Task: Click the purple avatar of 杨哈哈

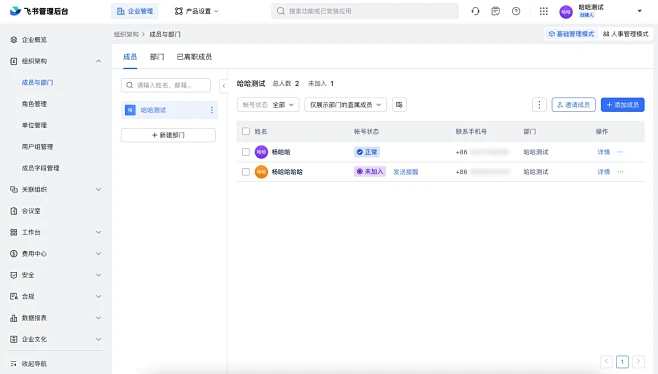Action: click(261, 152)
